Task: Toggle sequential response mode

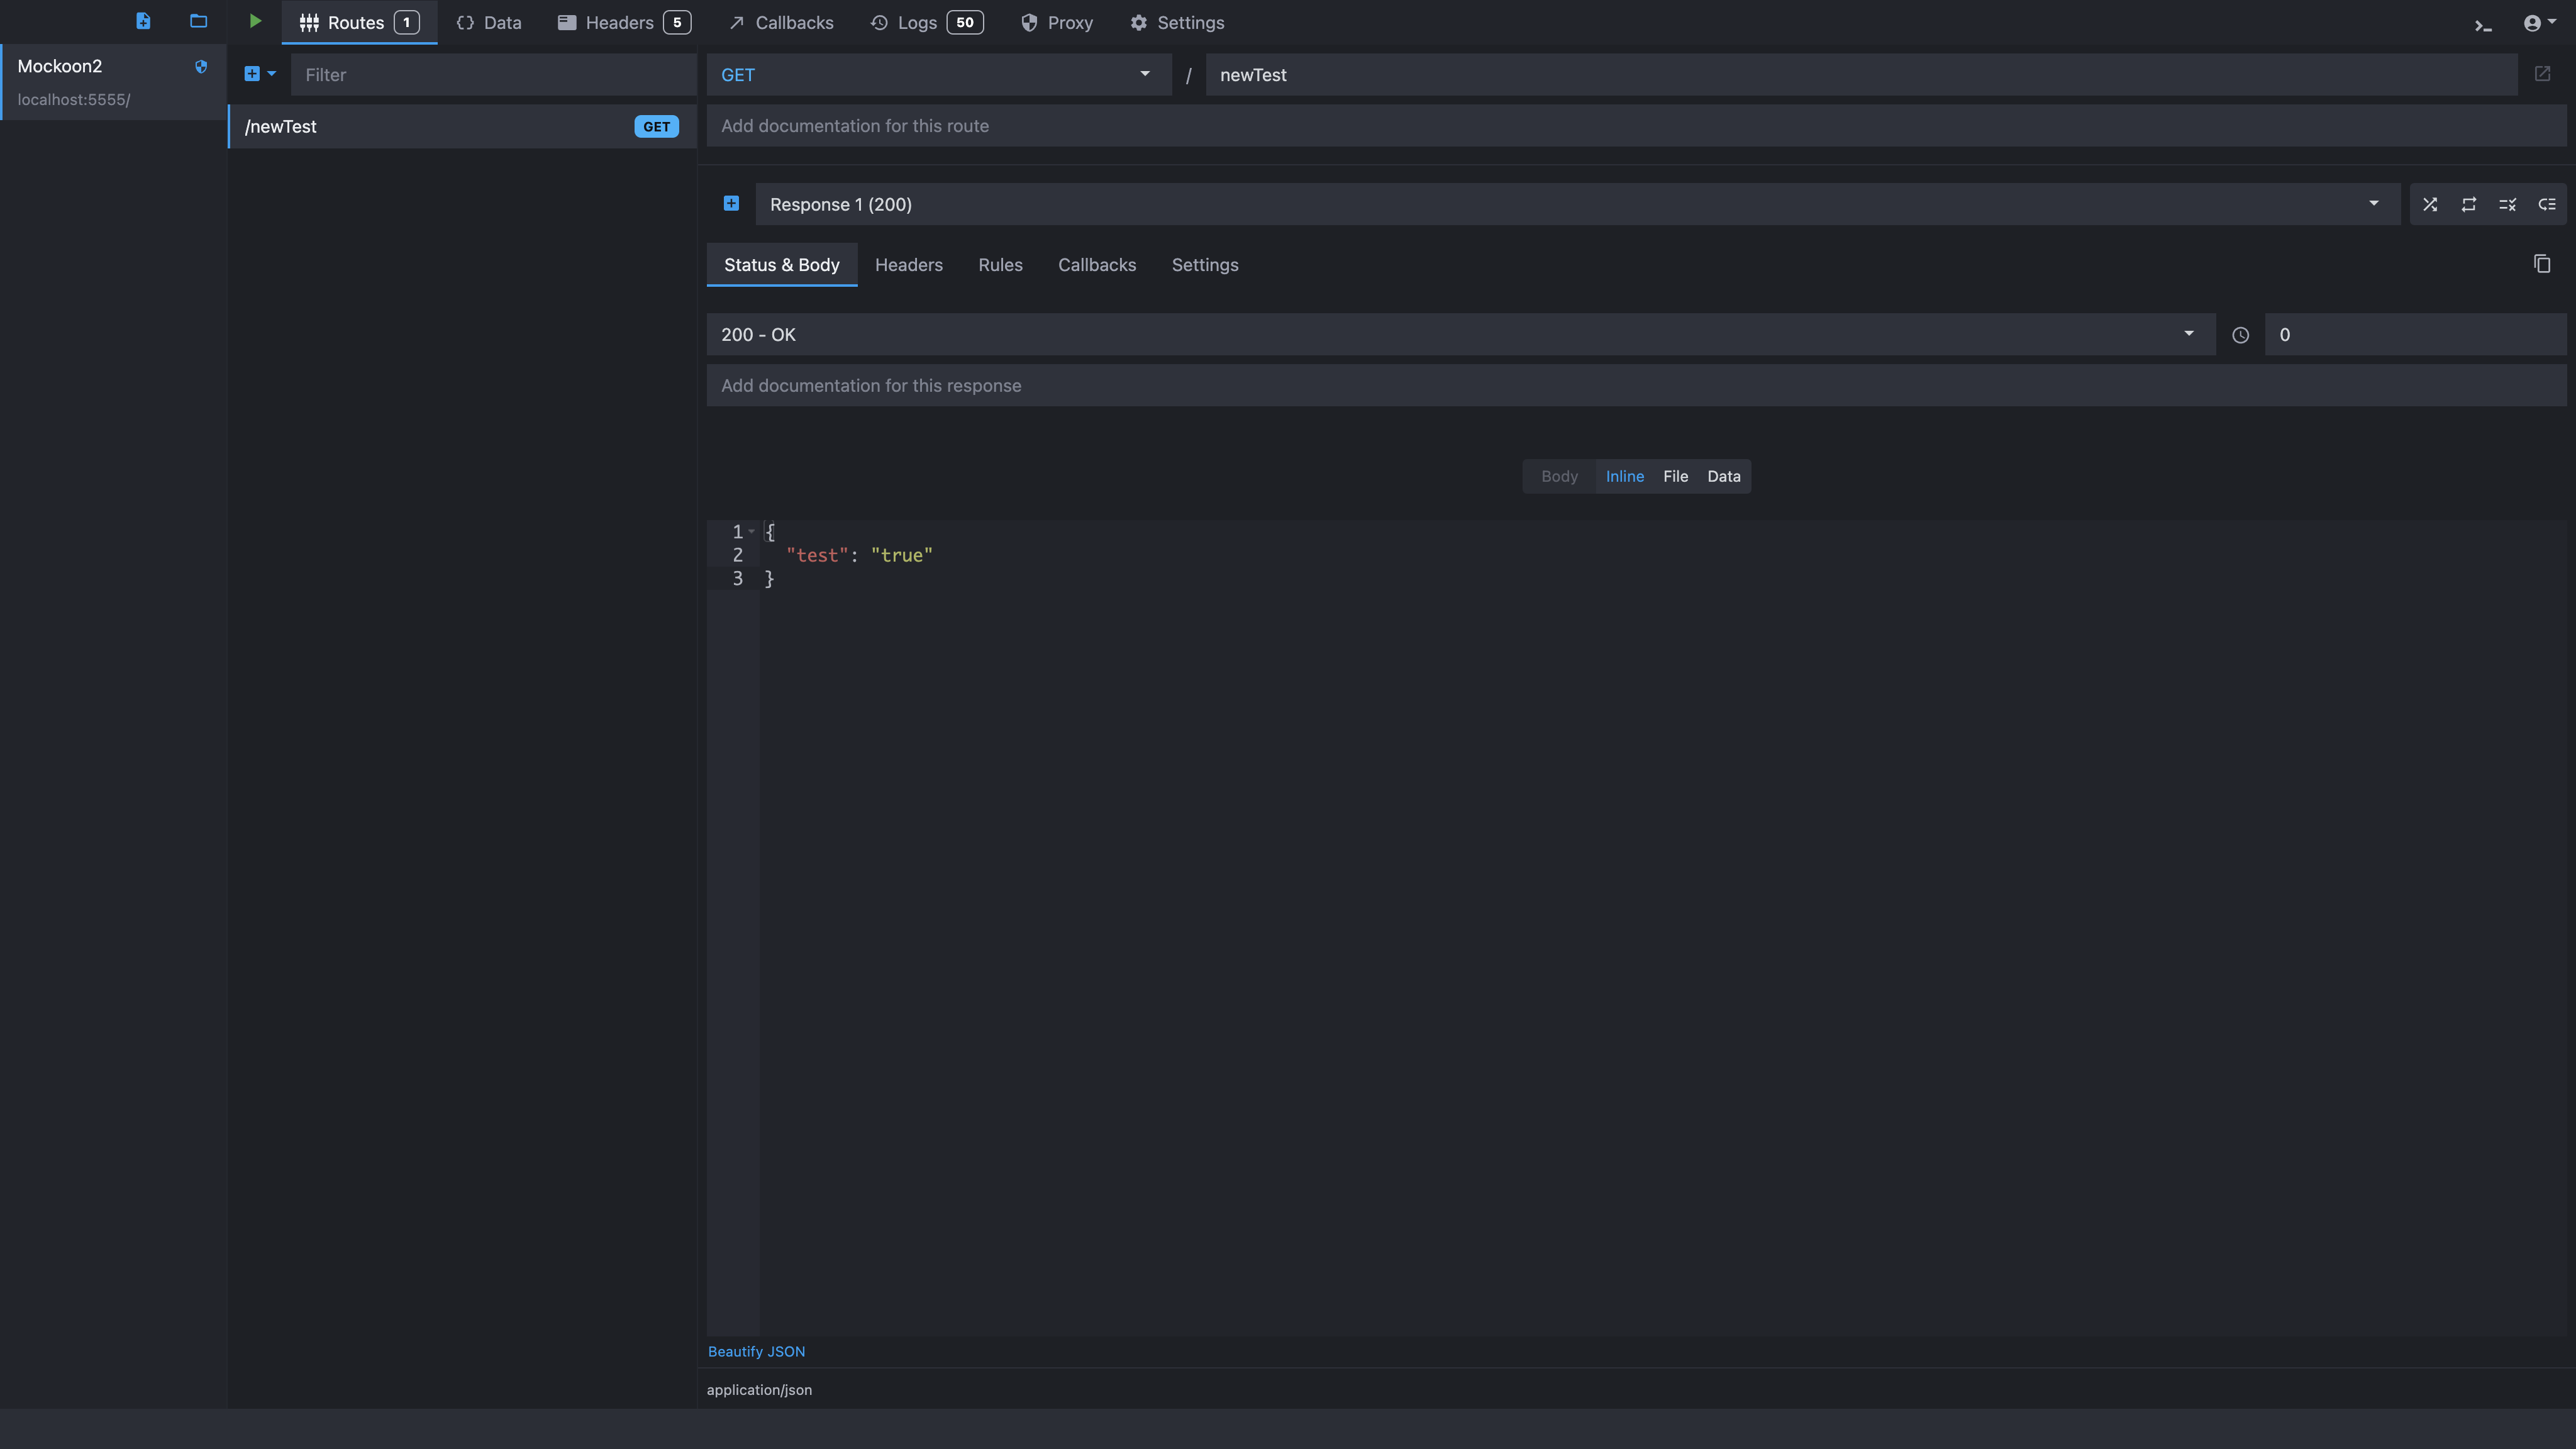Action: coord(2468,204)
